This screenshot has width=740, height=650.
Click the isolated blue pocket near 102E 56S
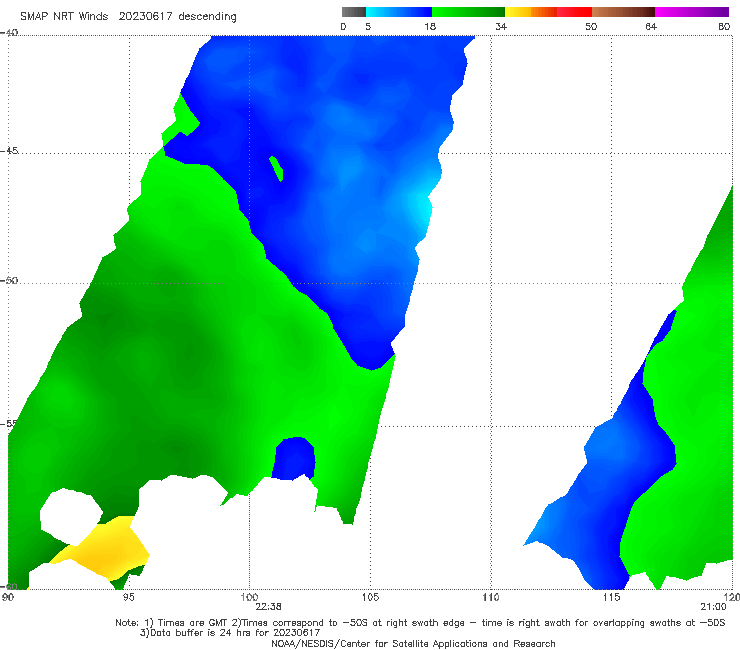tap(294, 458)
